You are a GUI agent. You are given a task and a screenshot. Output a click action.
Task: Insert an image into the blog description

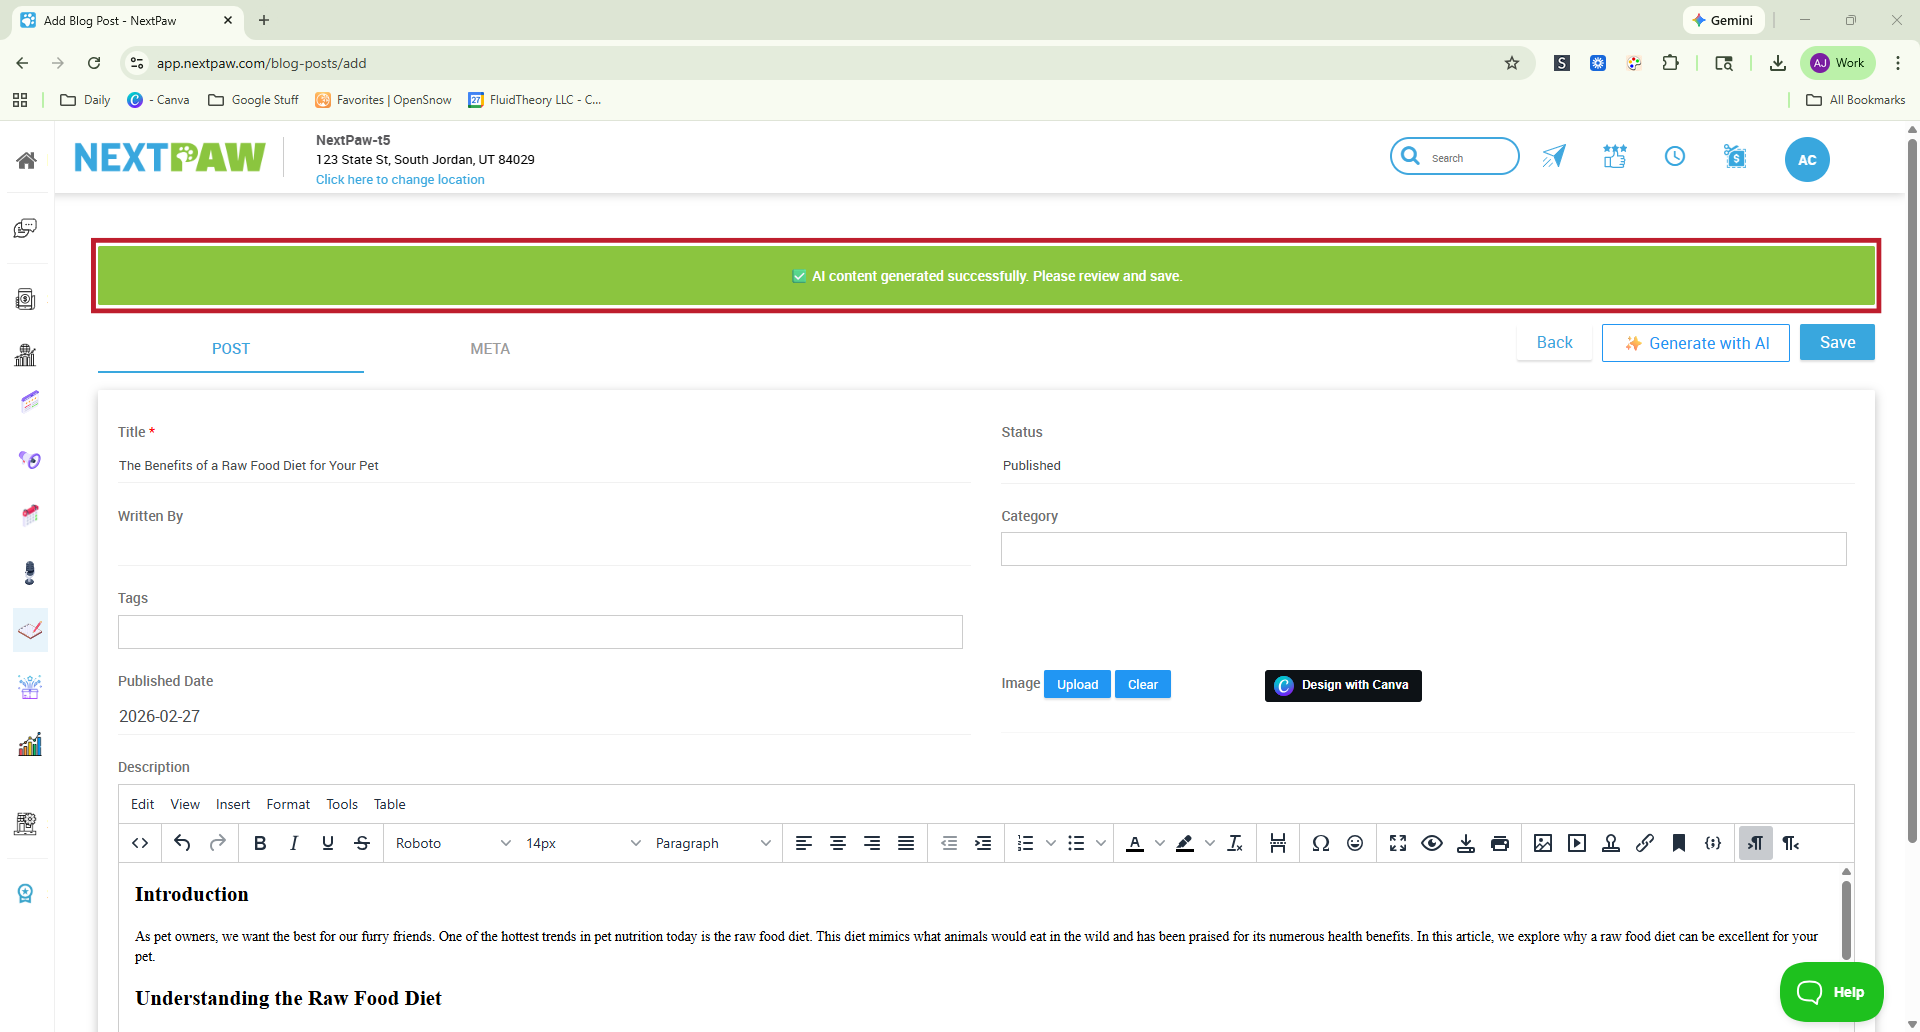(x=1543, y=843)
